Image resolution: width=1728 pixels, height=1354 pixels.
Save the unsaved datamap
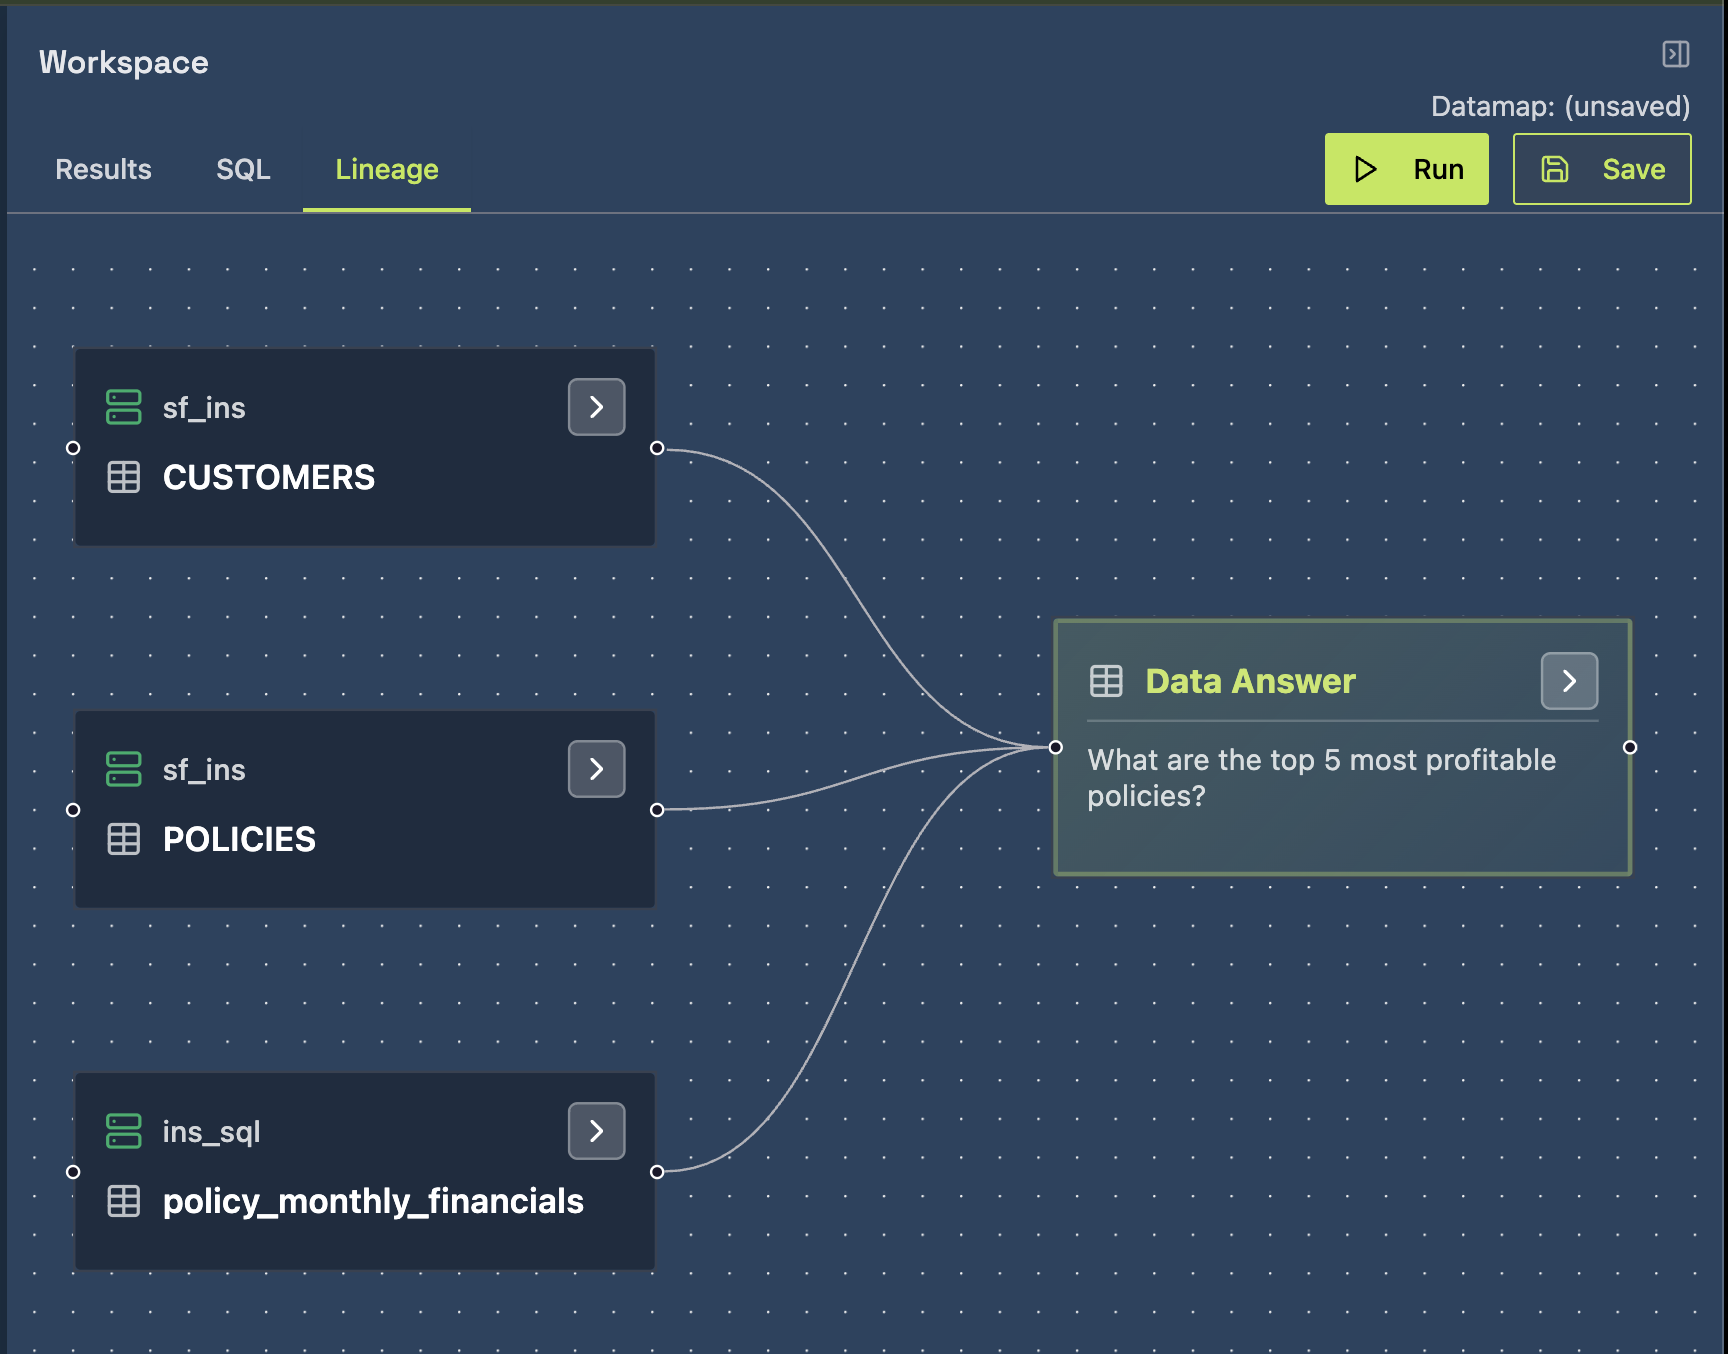point(1601,169)
